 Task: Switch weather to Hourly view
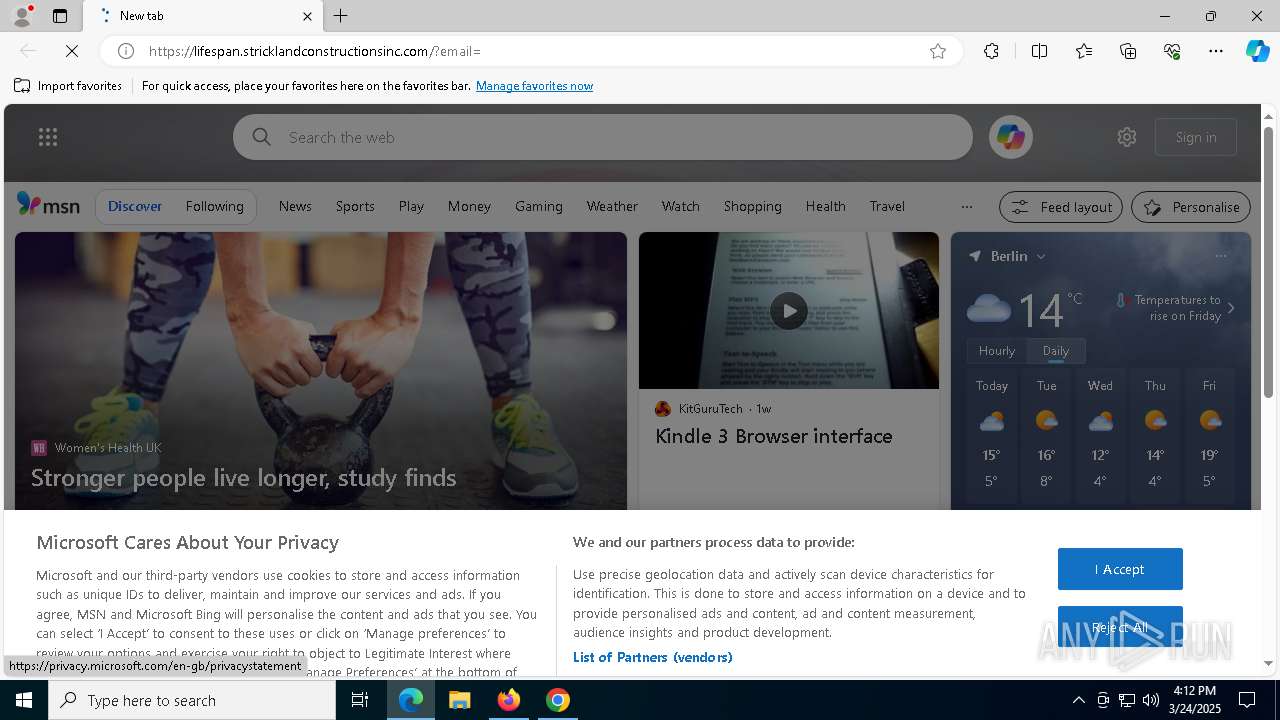pyautogui.click(x=997, y=351)
